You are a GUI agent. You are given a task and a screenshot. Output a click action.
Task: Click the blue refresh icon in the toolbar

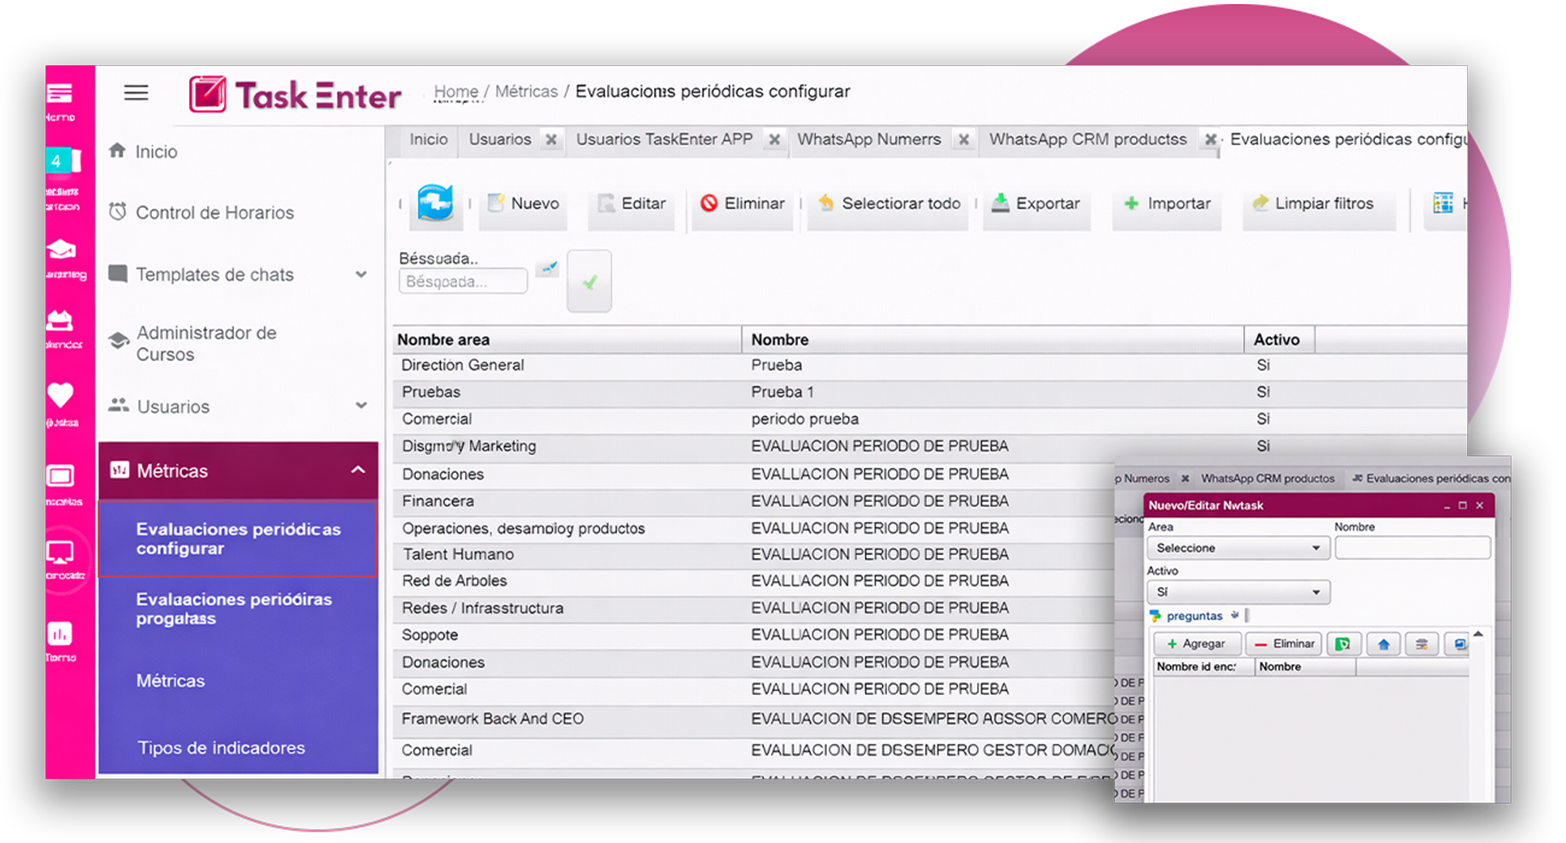coord(435,203)
